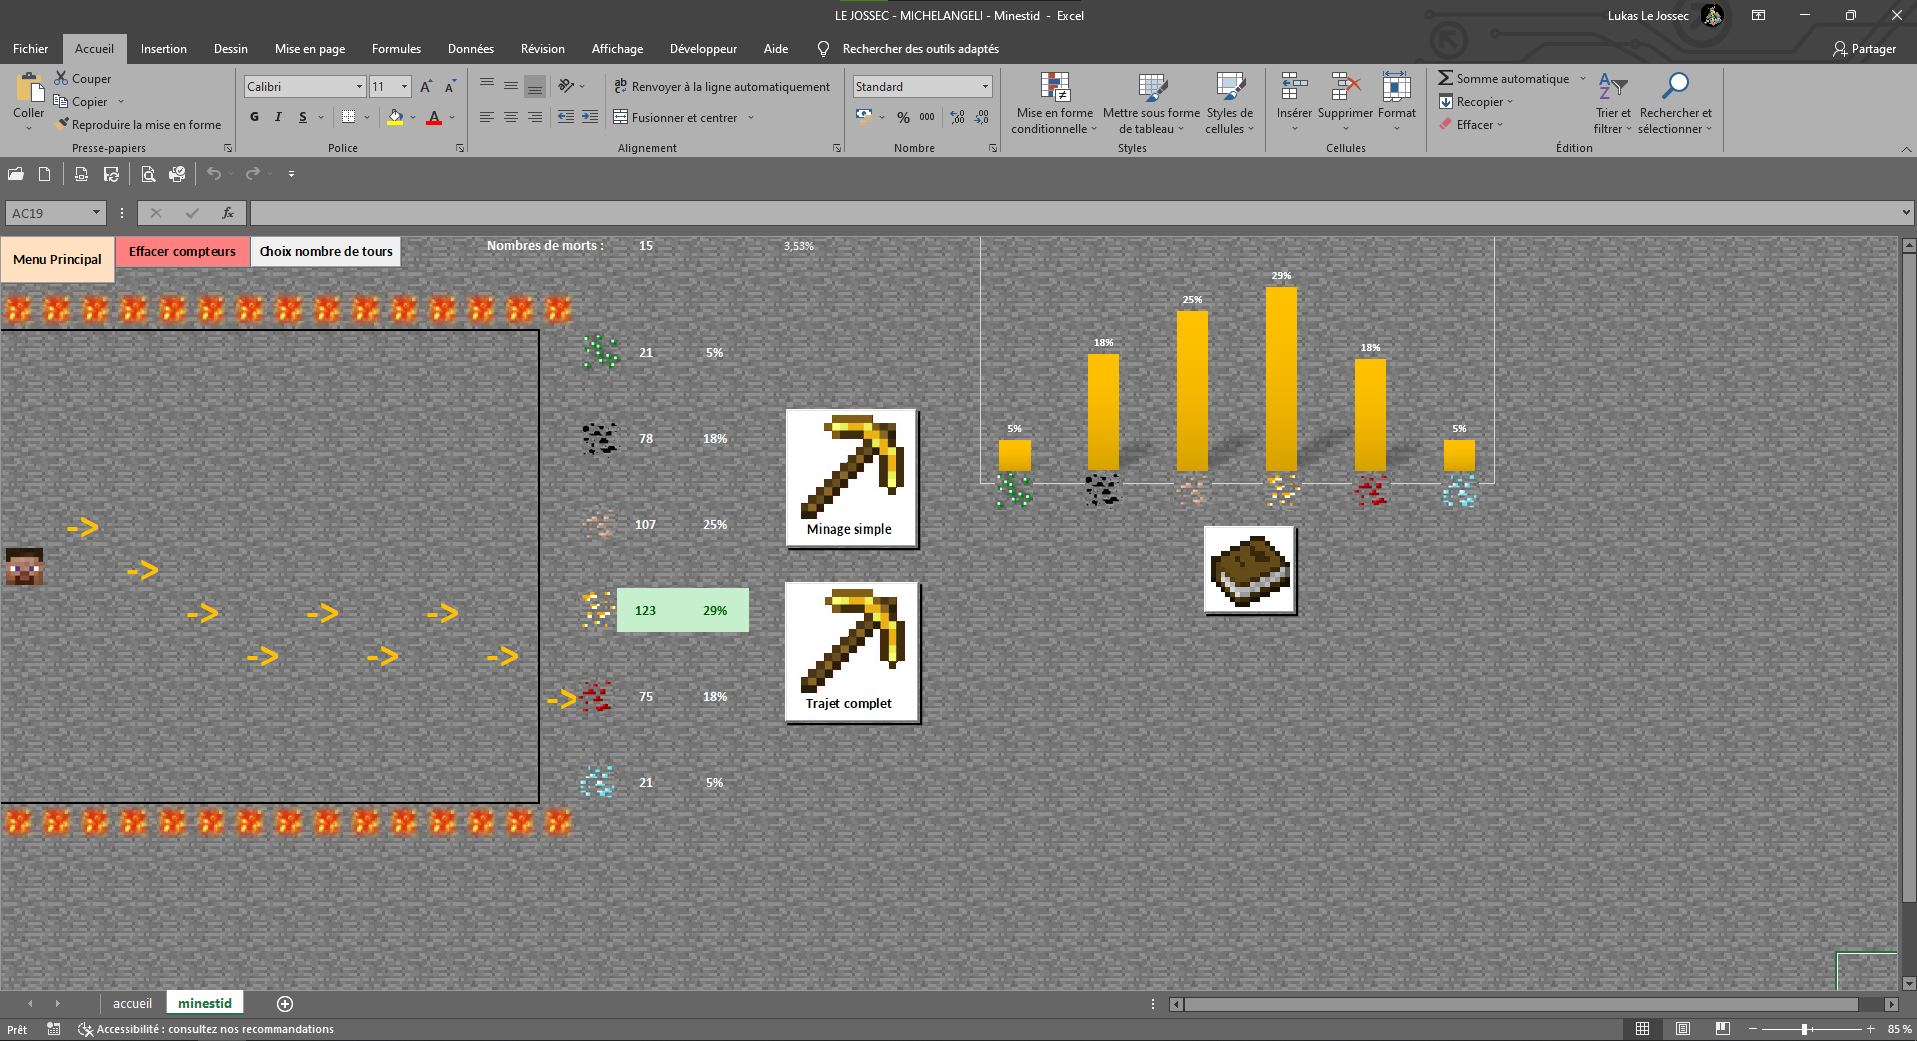Toggle bold formatting with G button
The width and height of the screenshot is (1917, 1041).
click(x=254, y=117)
